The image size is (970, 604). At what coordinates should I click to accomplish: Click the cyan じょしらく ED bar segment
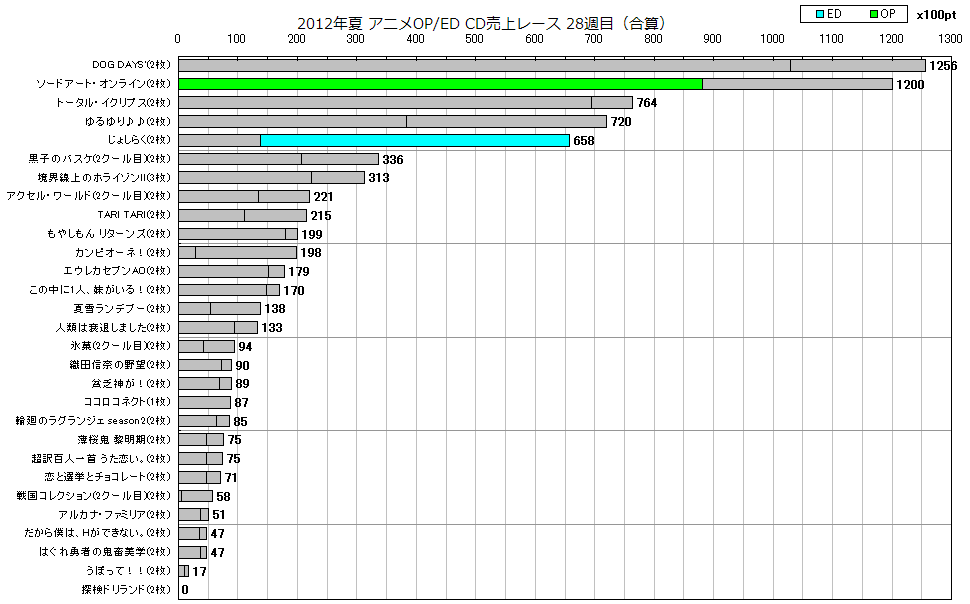pyautogui.click(x=414, y=140)
